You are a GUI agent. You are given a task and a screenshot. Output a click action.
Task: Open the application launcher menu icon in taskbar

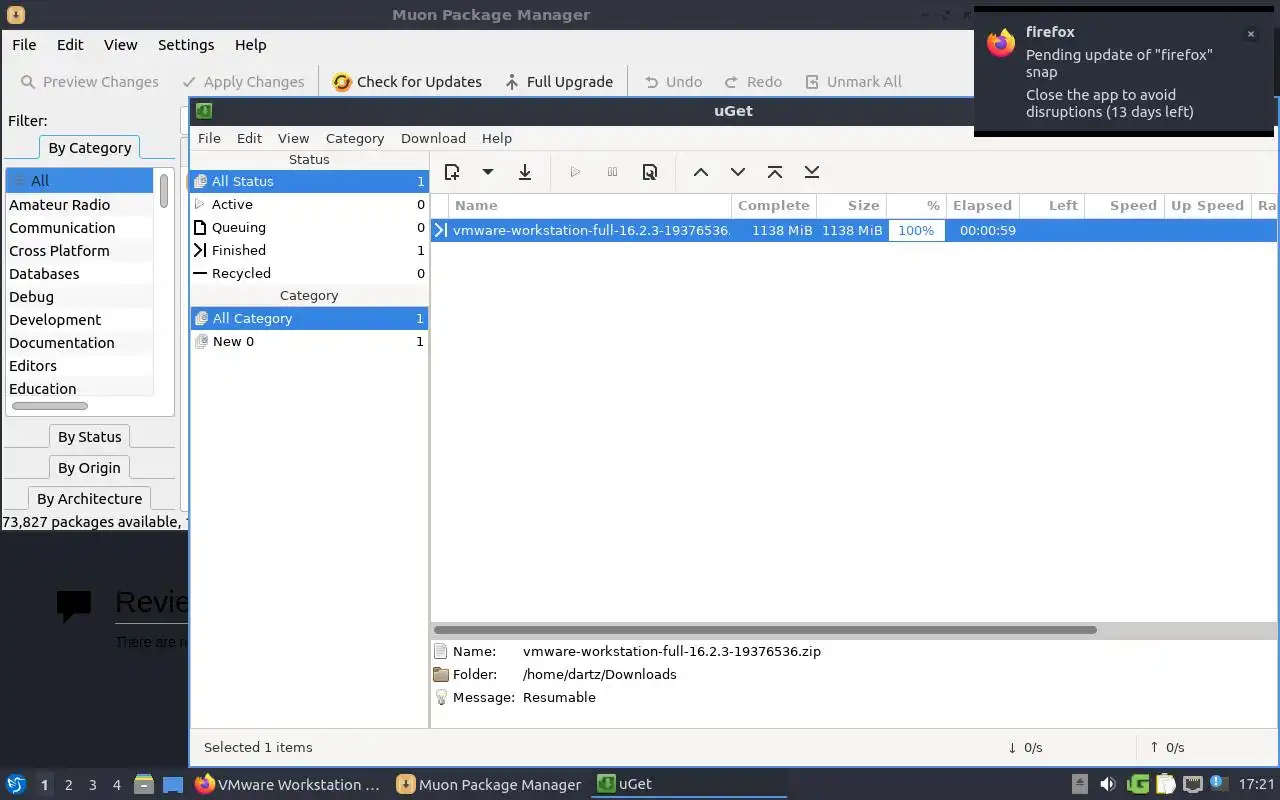(16, 785)
